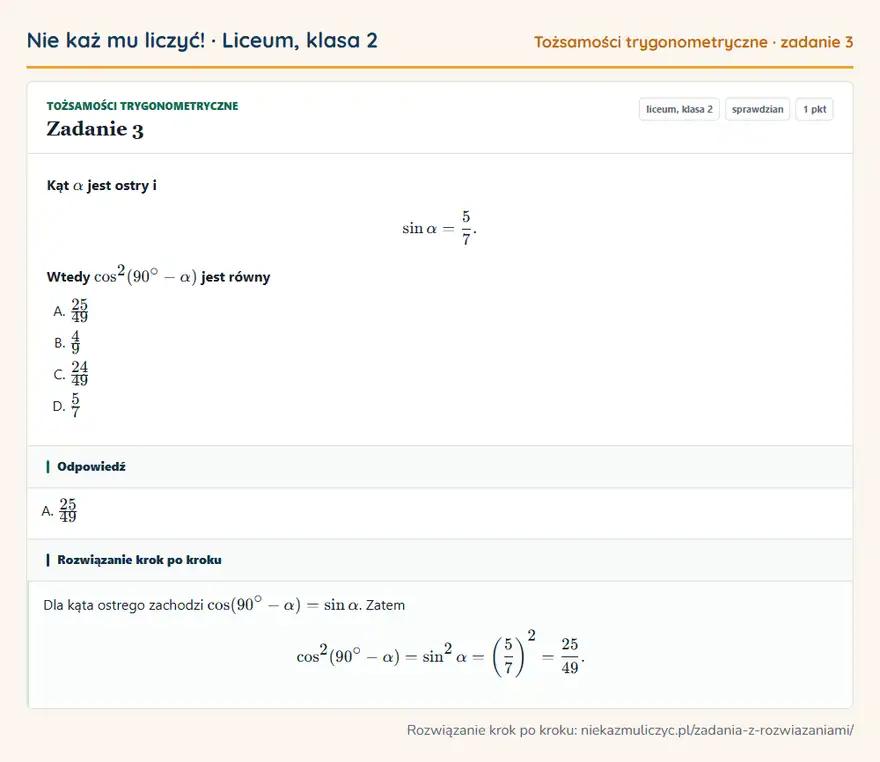Select answer option B. 4/9
880x762 pixels.
(67, 342)
